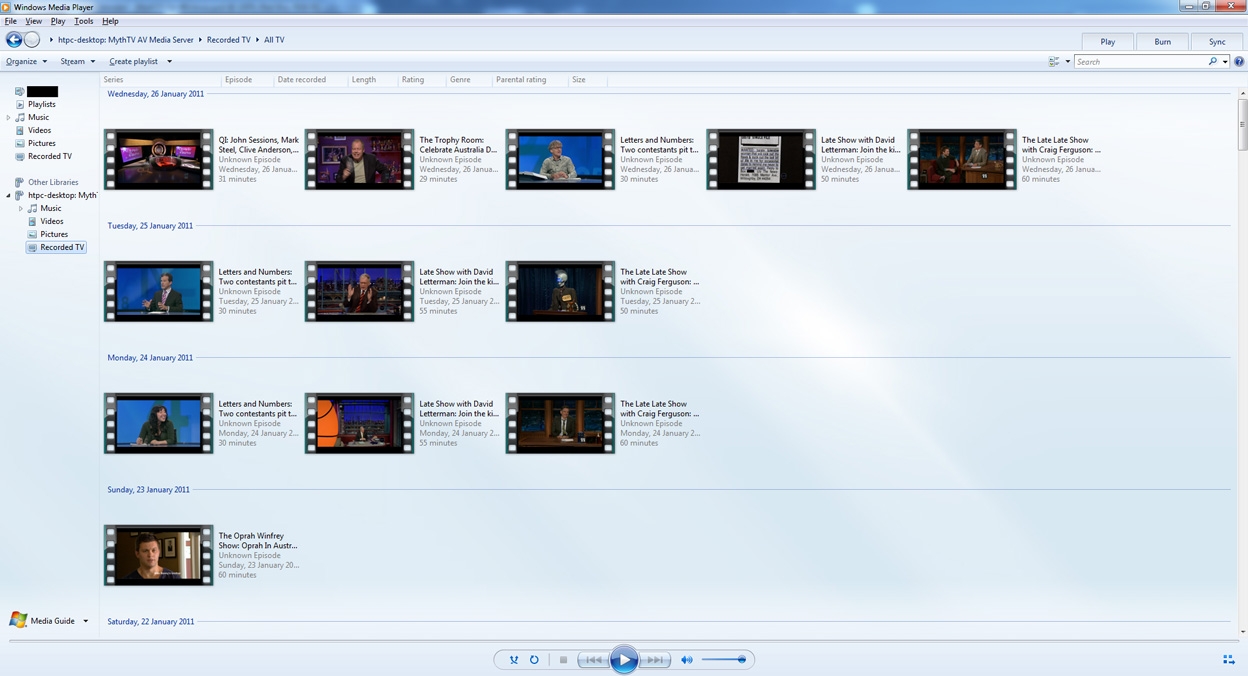
Task: Adjust the volume slider
Action: 724,660
